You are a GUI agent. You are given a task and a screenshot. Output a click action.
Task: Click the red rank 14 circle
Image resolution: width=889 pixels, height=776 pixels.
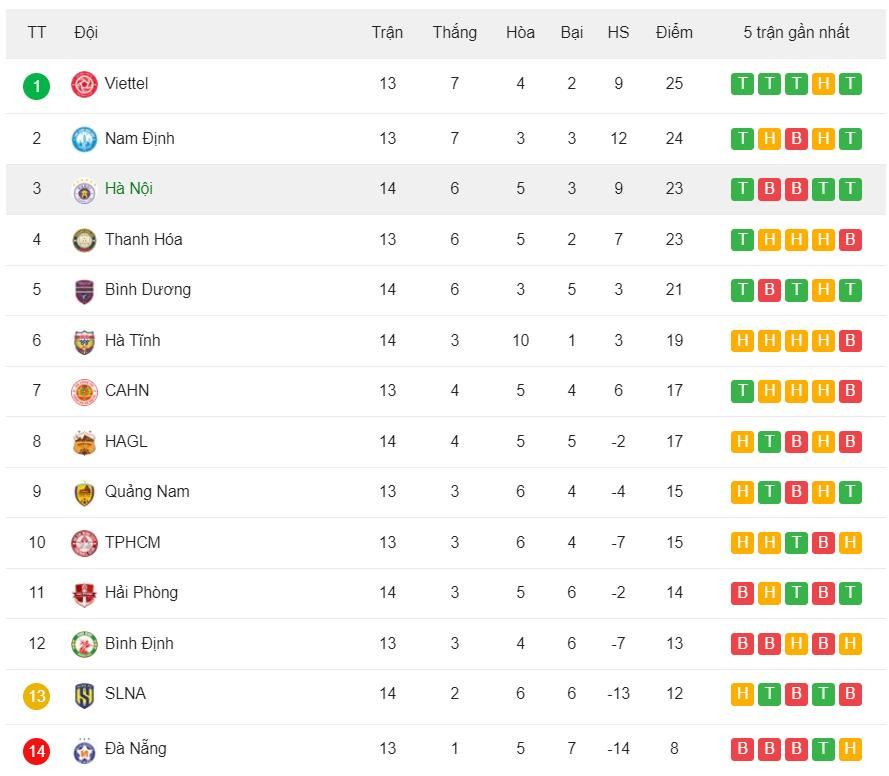(37, 750)
